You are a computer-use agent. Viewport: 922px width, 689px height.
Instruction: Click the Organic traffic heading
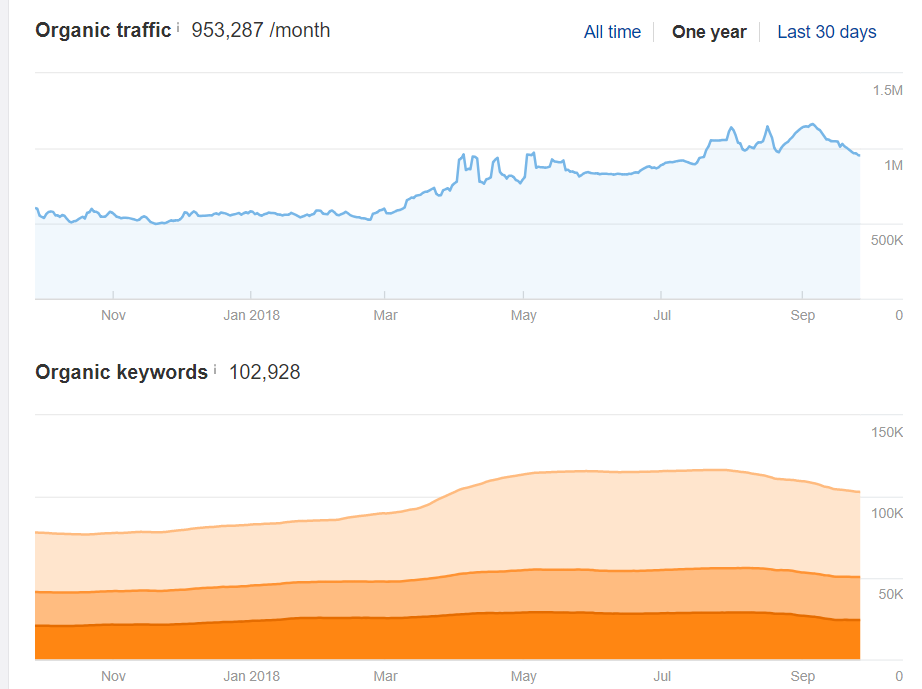(x=103, y=31)
